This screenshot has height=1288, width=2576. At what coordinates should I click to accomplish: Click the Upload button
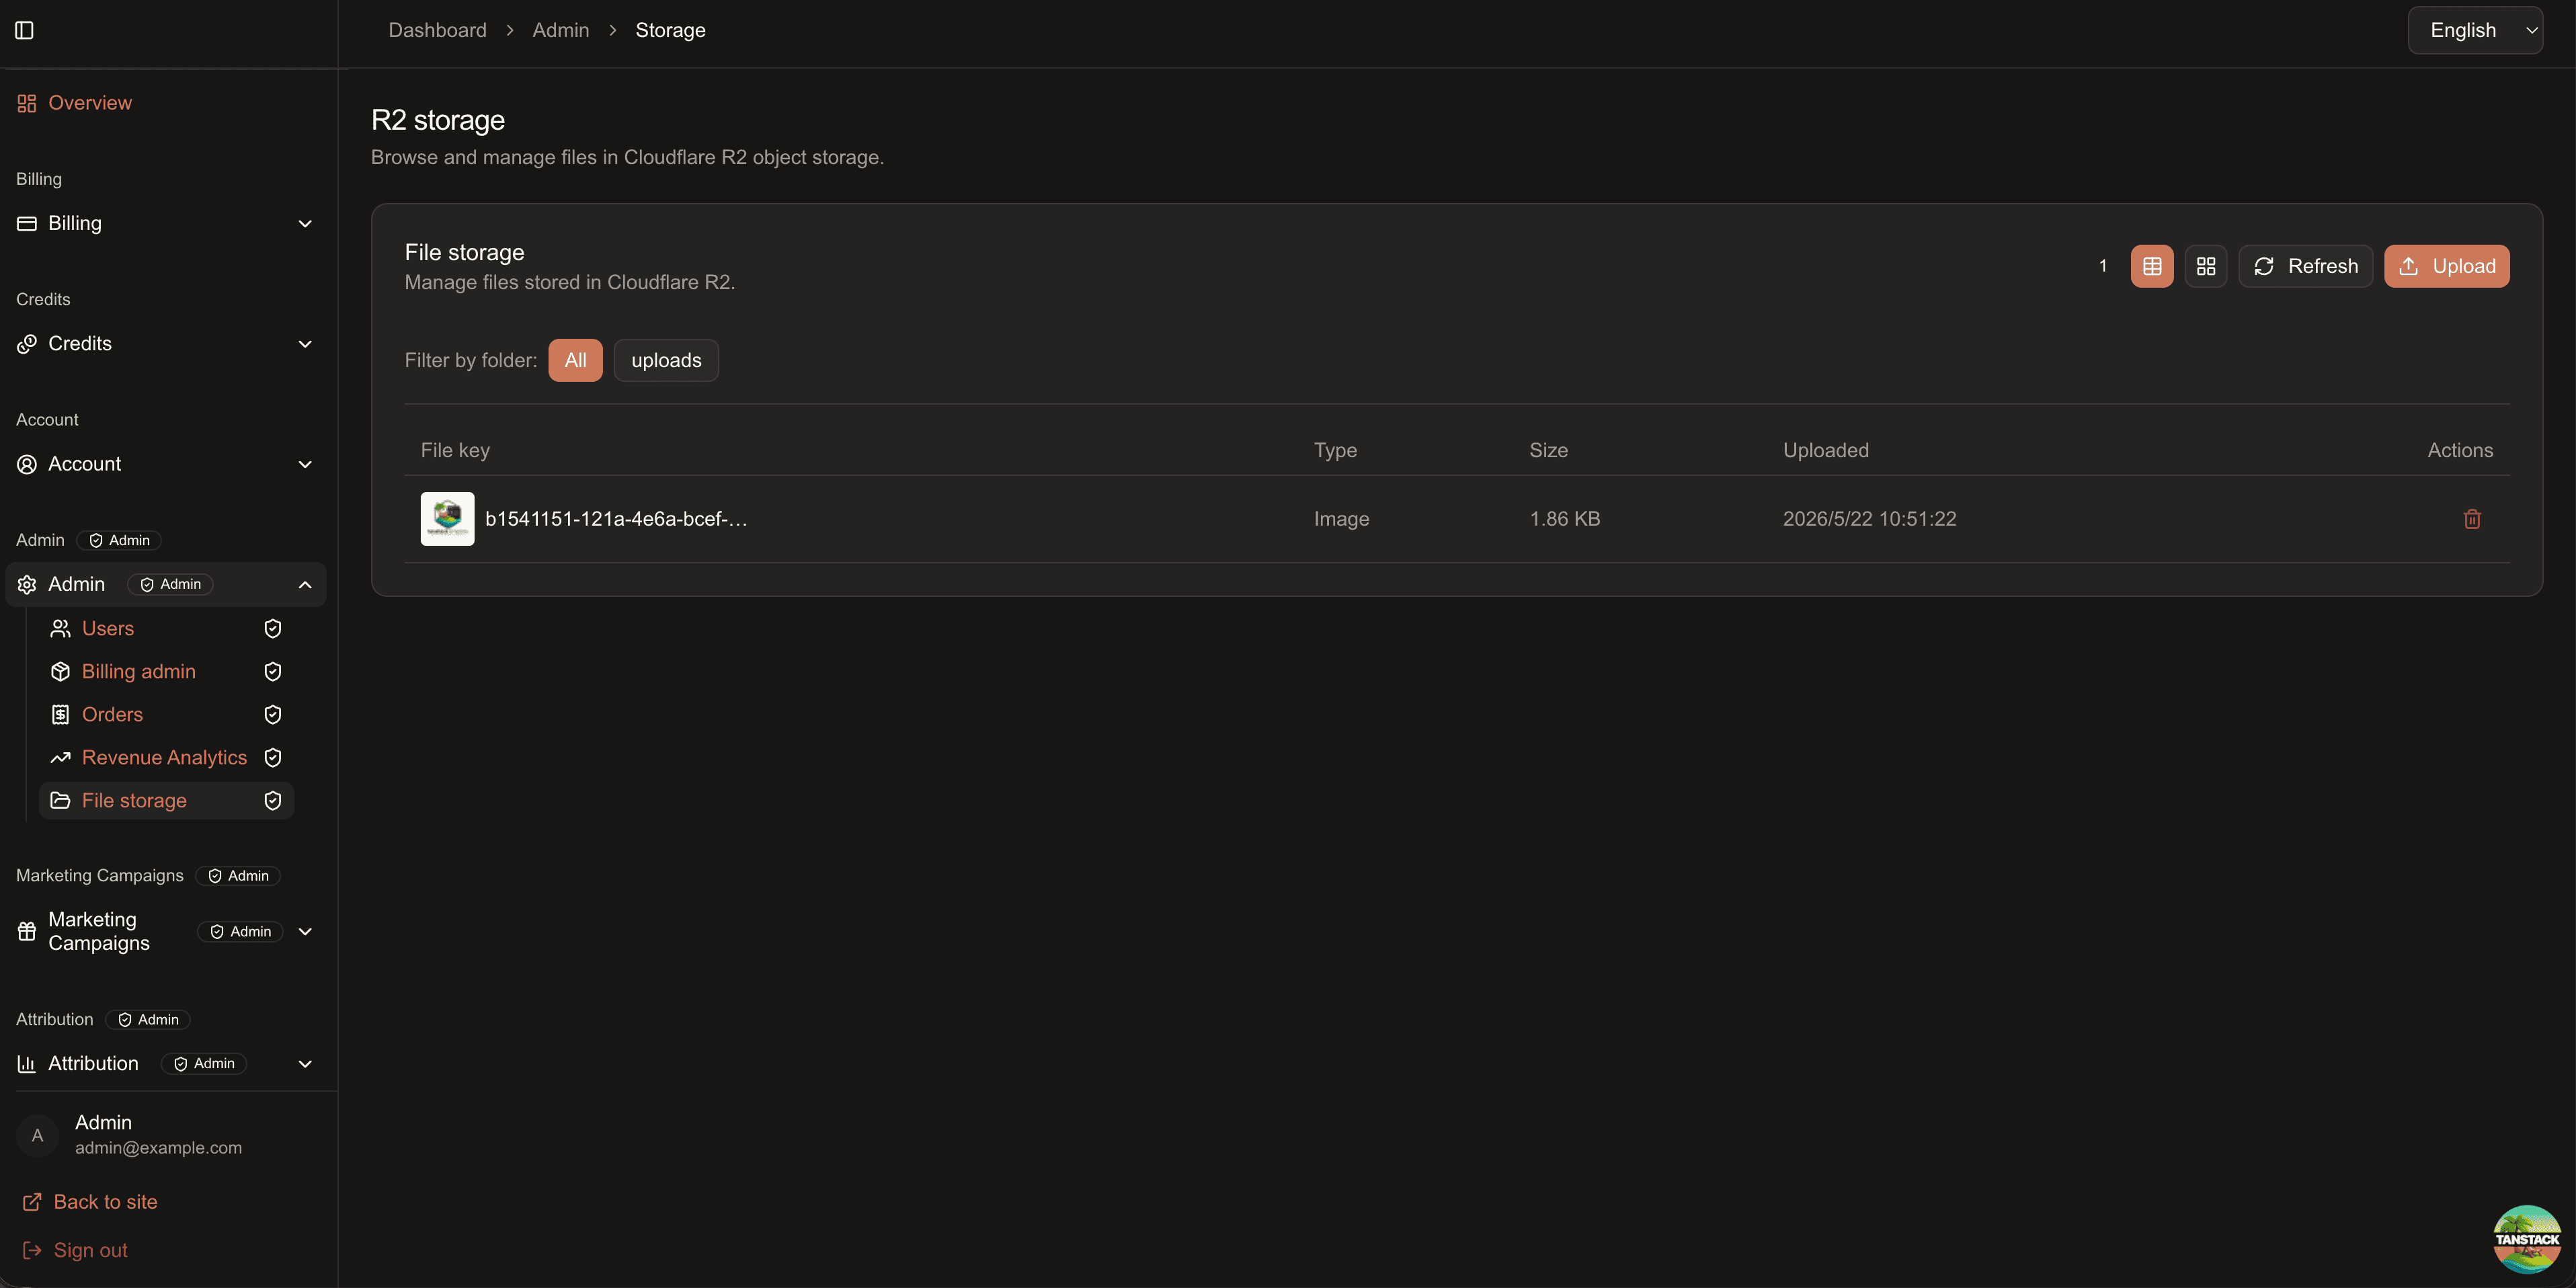(x=2446, y=266)
